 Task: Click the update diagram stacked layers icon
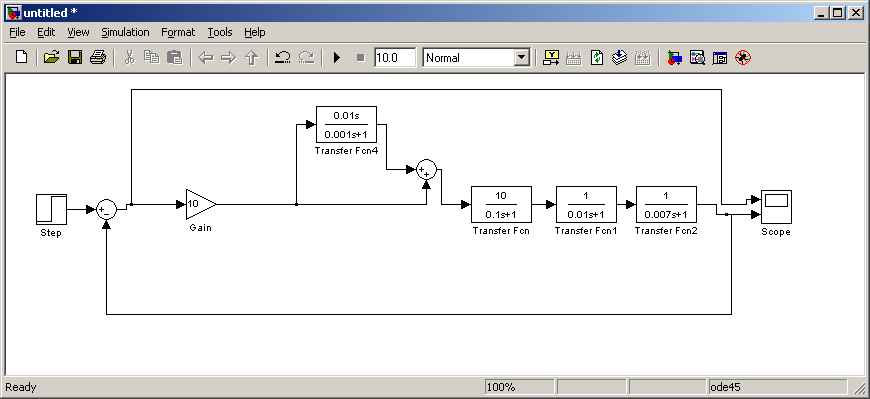point(619,57)
